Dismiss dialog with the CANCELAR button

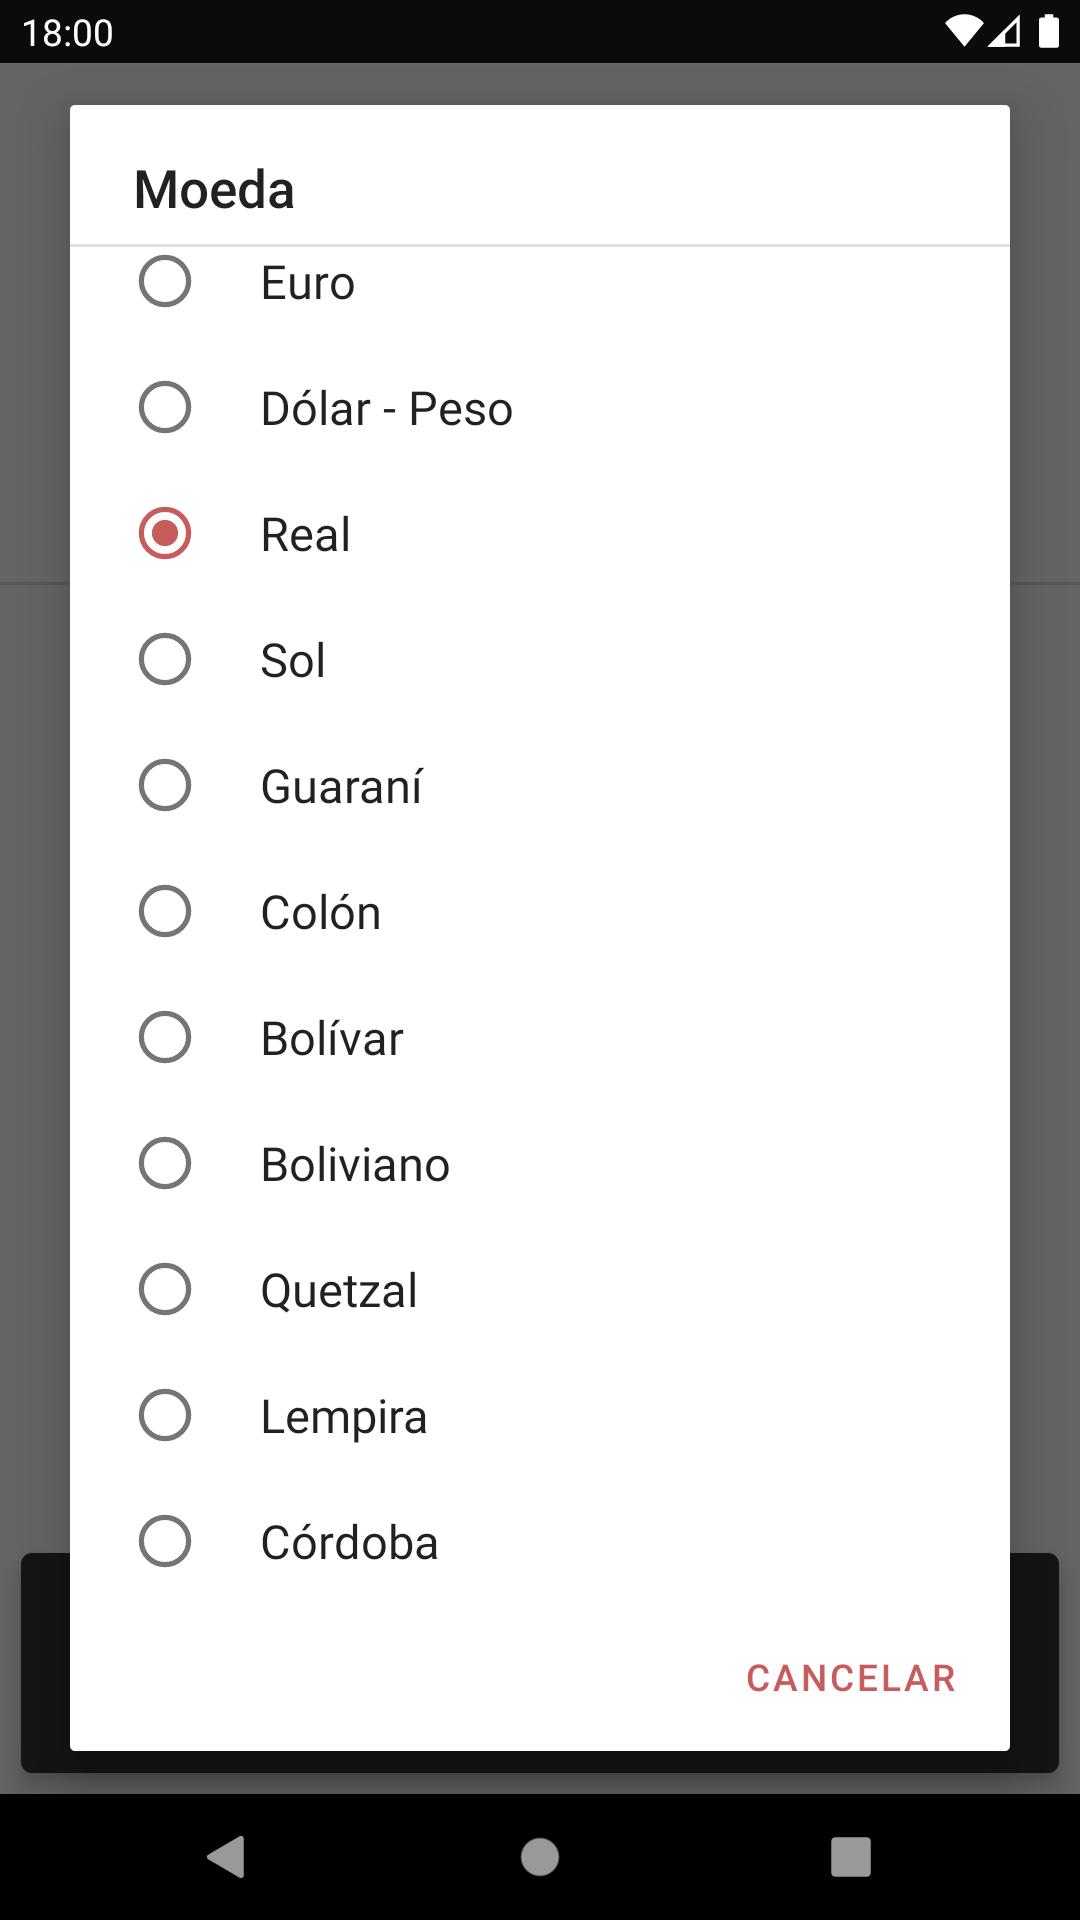(x=851, y=1678)
